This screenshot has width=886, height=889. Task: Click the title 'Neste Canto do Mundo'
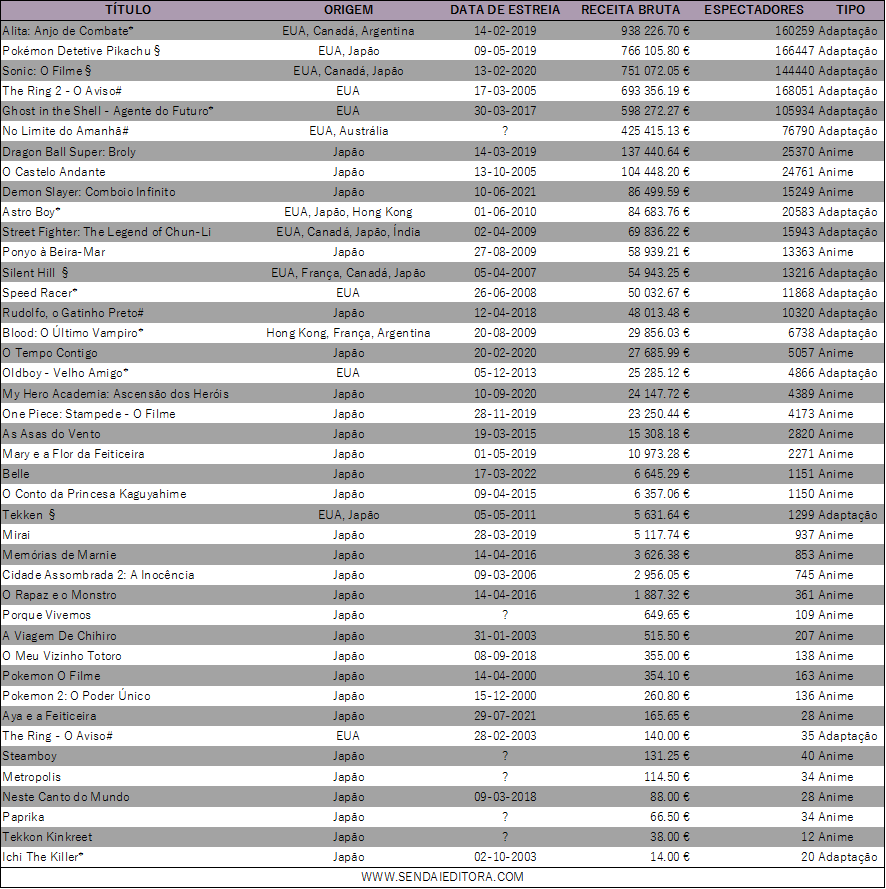tap(66, 797)
